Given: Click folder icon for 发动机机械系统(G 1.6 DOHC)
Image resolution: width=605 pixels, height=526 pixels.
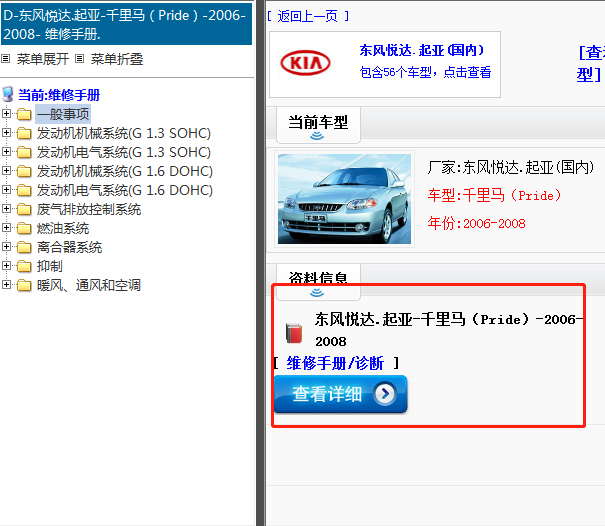Looking at the screenshot, I should coord(24,171).
